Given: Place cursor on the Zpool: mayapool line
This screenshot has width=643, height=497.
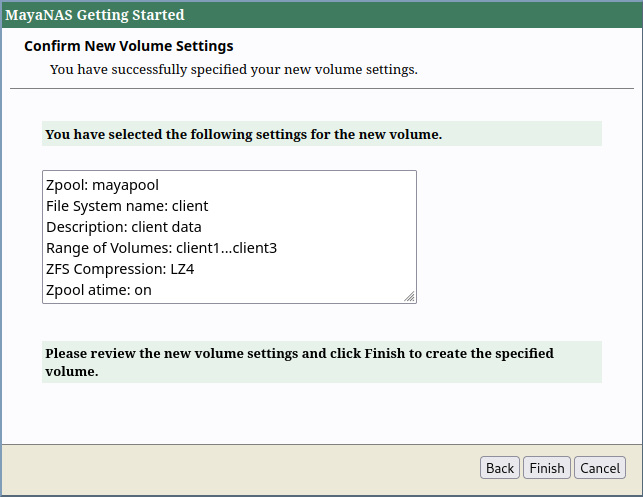Looking at the screenshot, I should point(102,185).
